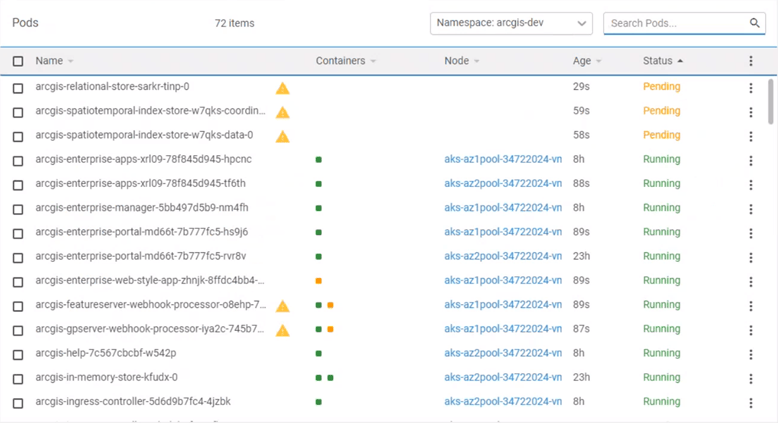Open three-dot menu for arcgis-enterprise-manager pod

click(751, 209)
